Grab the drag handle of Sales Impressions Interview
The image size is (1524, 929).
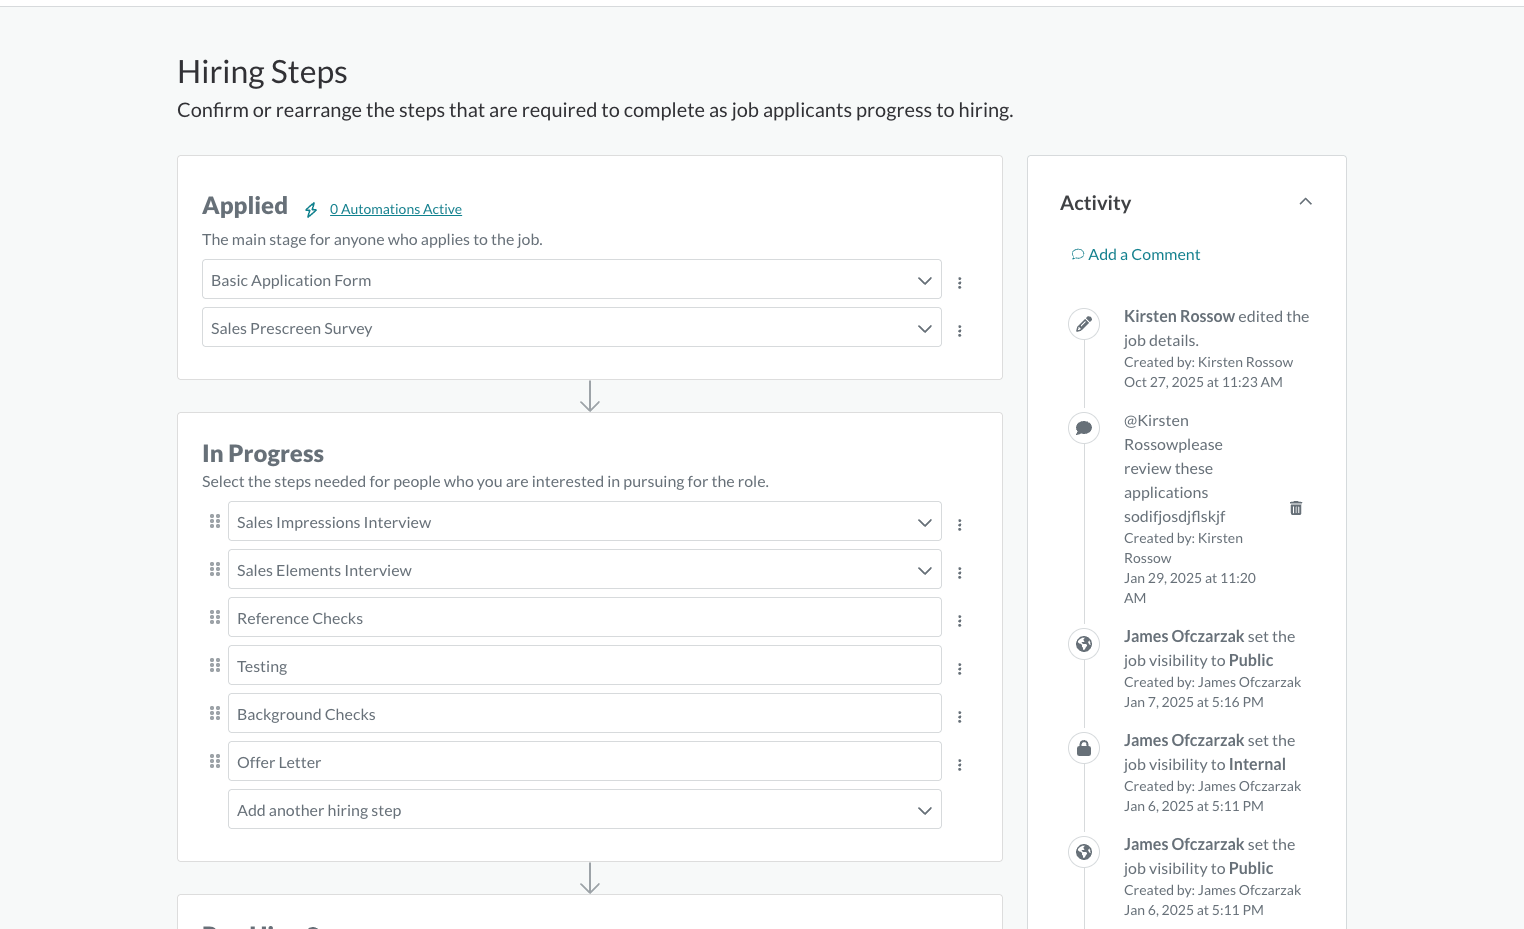click(215, 521)
